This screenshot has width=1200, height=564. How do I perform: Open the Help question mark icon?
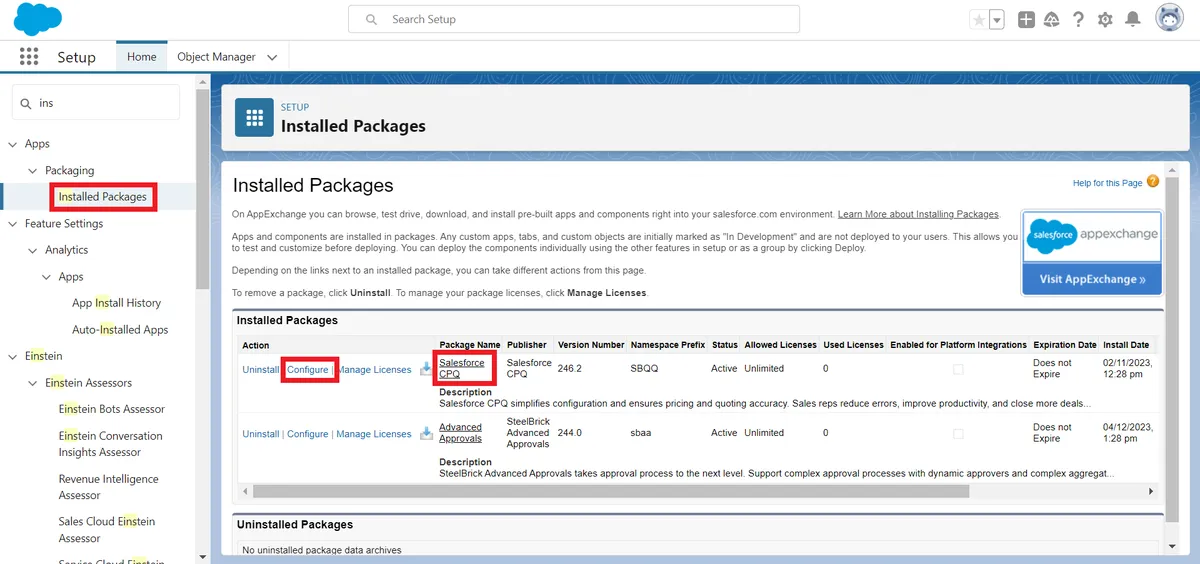click(1078, 20)
